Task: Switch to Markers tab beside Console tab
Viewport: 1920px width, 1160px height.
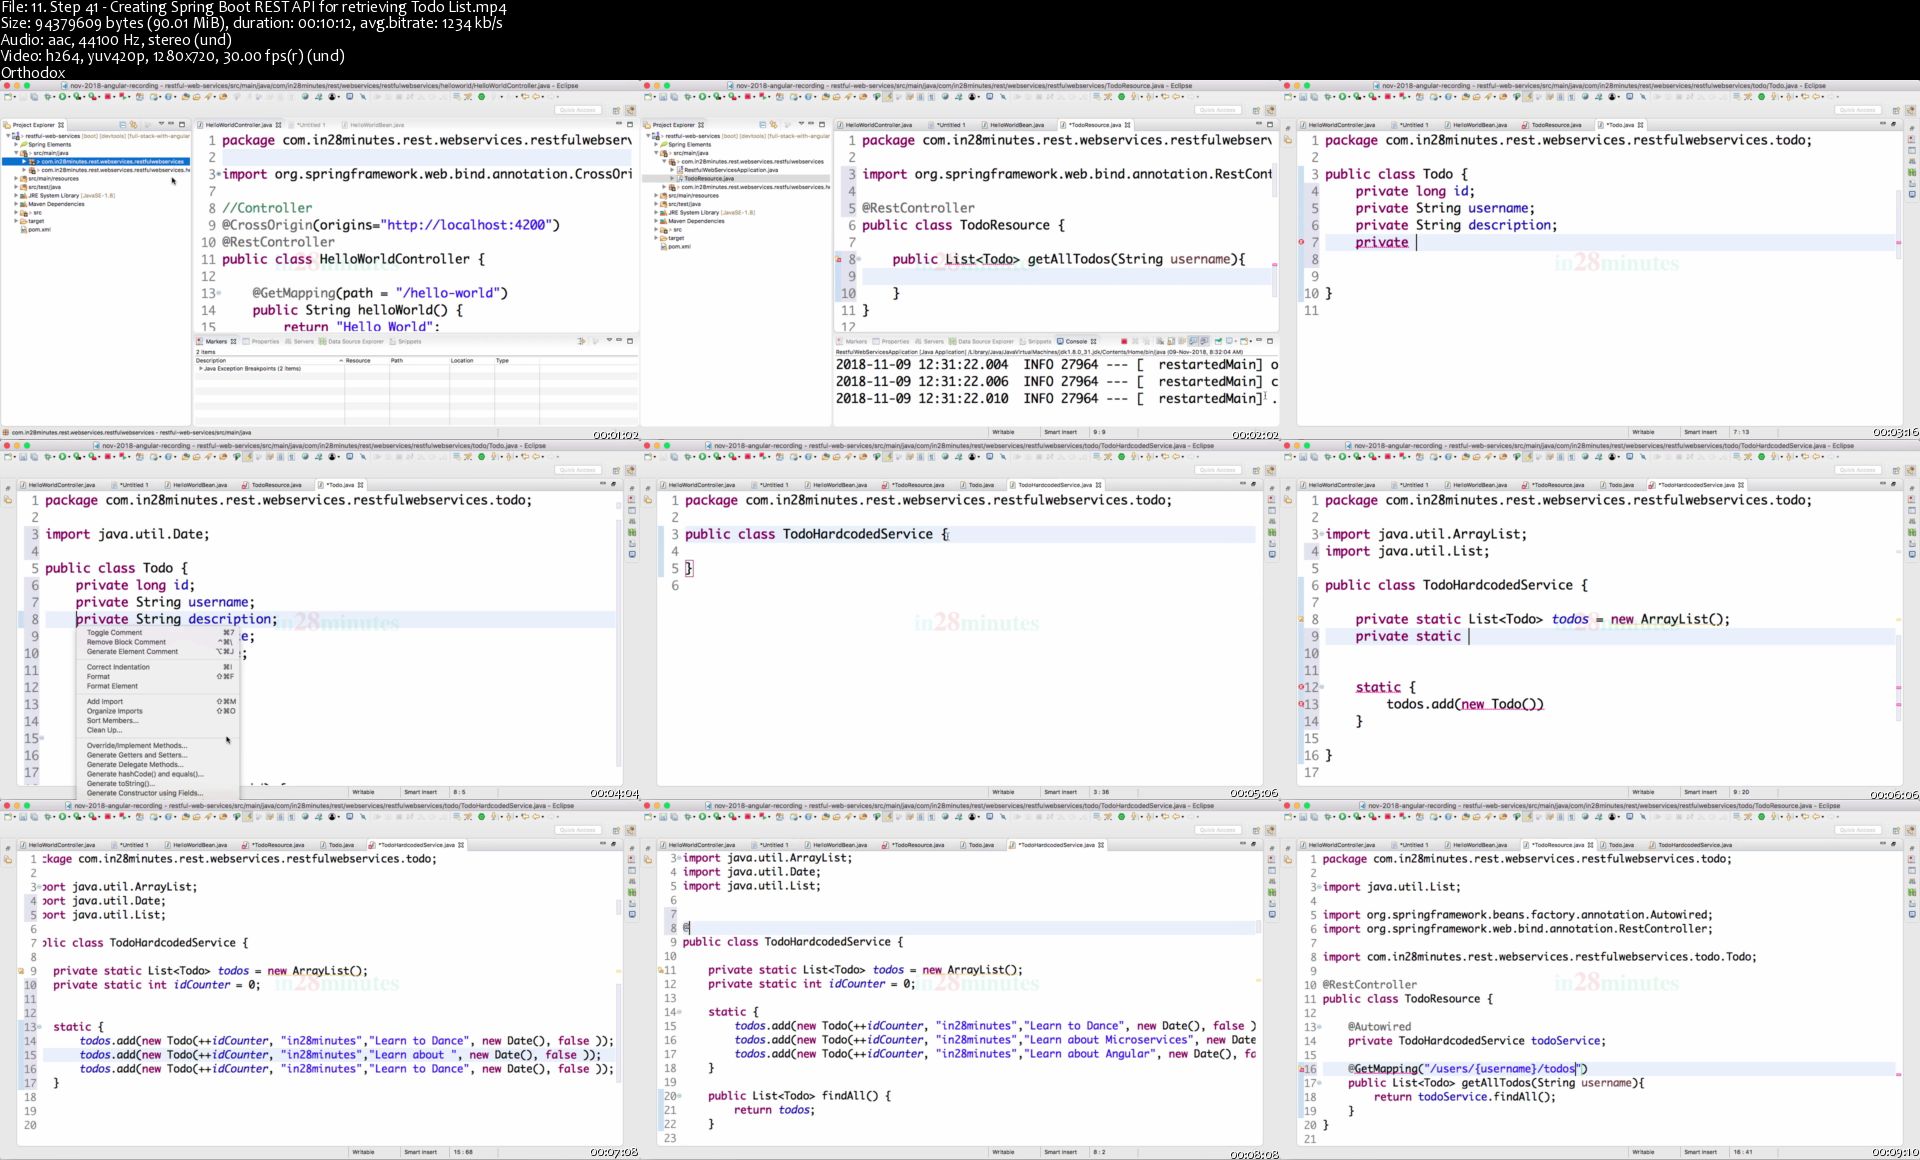Action: click(x=856, y=341)
